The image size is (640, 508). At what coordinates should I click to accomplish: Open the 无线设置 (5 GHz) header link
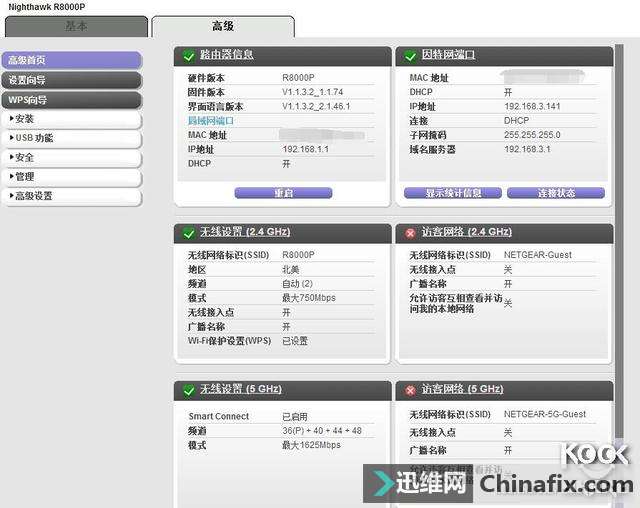tap(241, 389)
